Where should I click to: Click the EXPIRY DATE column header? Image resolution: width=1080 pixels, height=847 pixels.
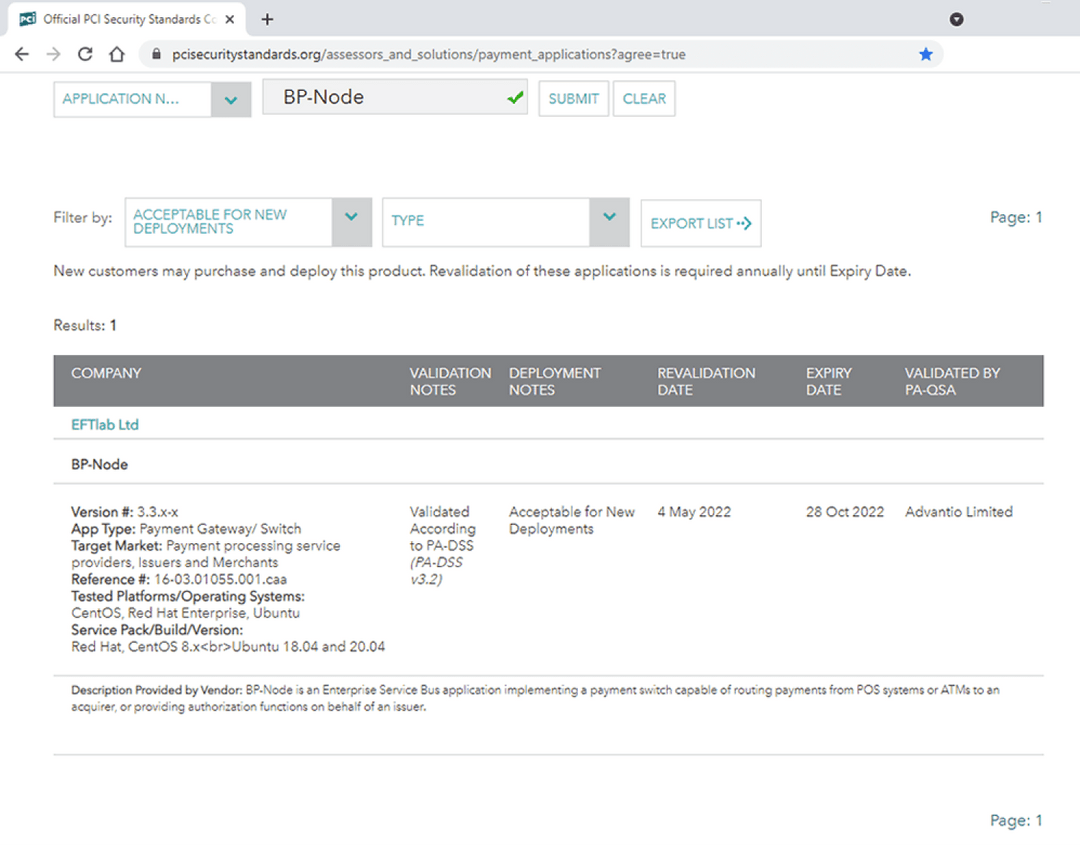pos(829,381)
